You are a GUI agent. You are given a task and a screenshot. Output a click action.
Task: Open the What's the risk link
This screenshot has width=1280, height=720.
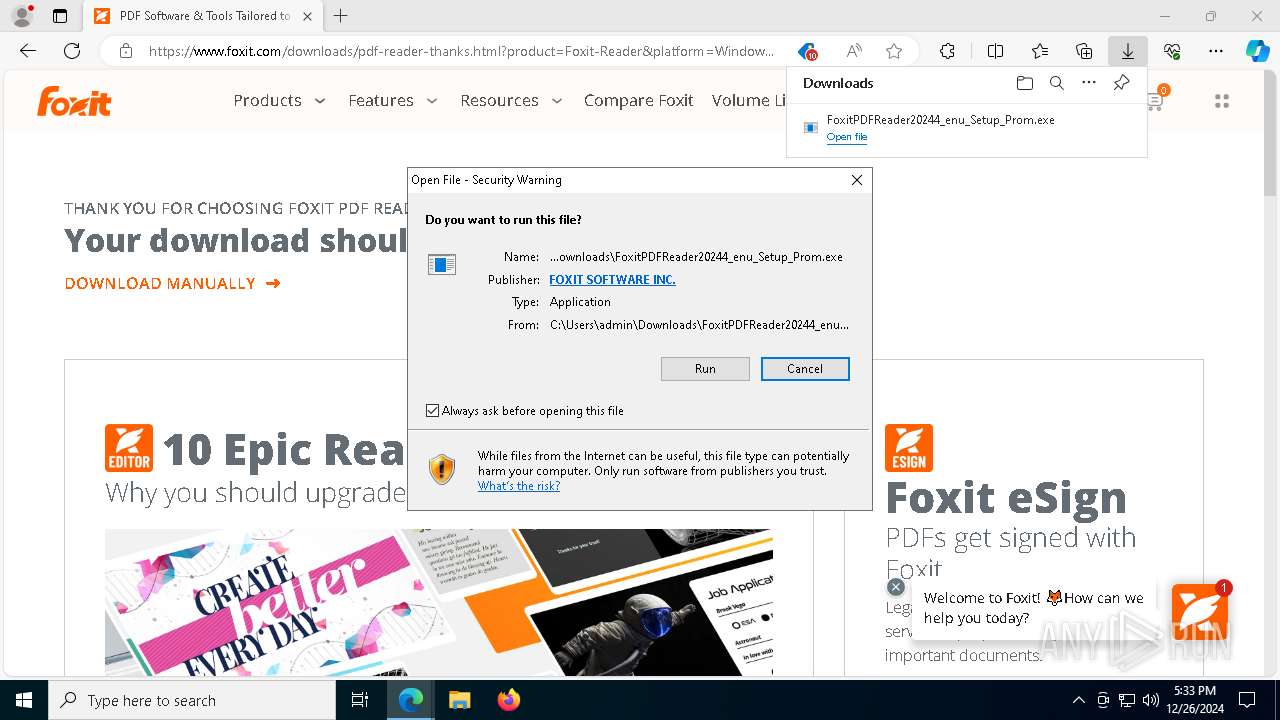coord(519,486)
